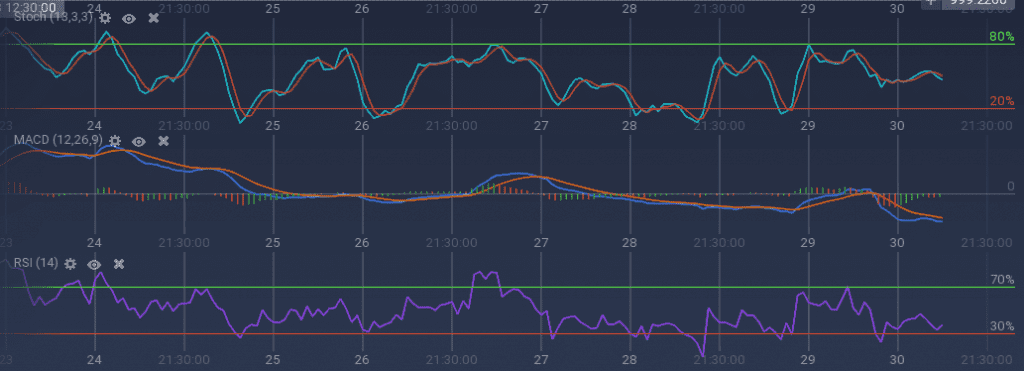Select the RSI (14) title text
Screen dimensions: 1024x371
(x=36, y=263)
